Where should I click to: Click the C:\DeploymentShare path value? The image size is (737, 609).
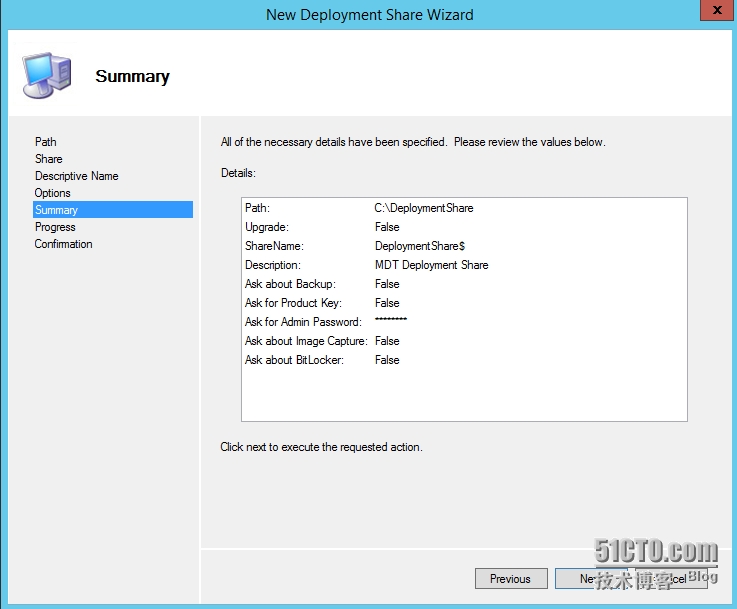(x=423, y=208)
